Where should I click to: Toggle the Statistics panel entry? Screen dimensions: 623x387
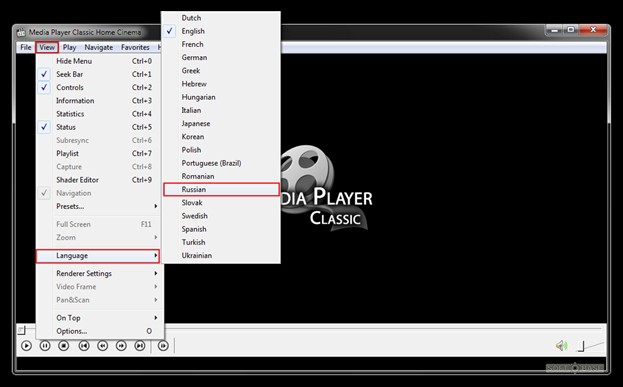pos(98,114)
